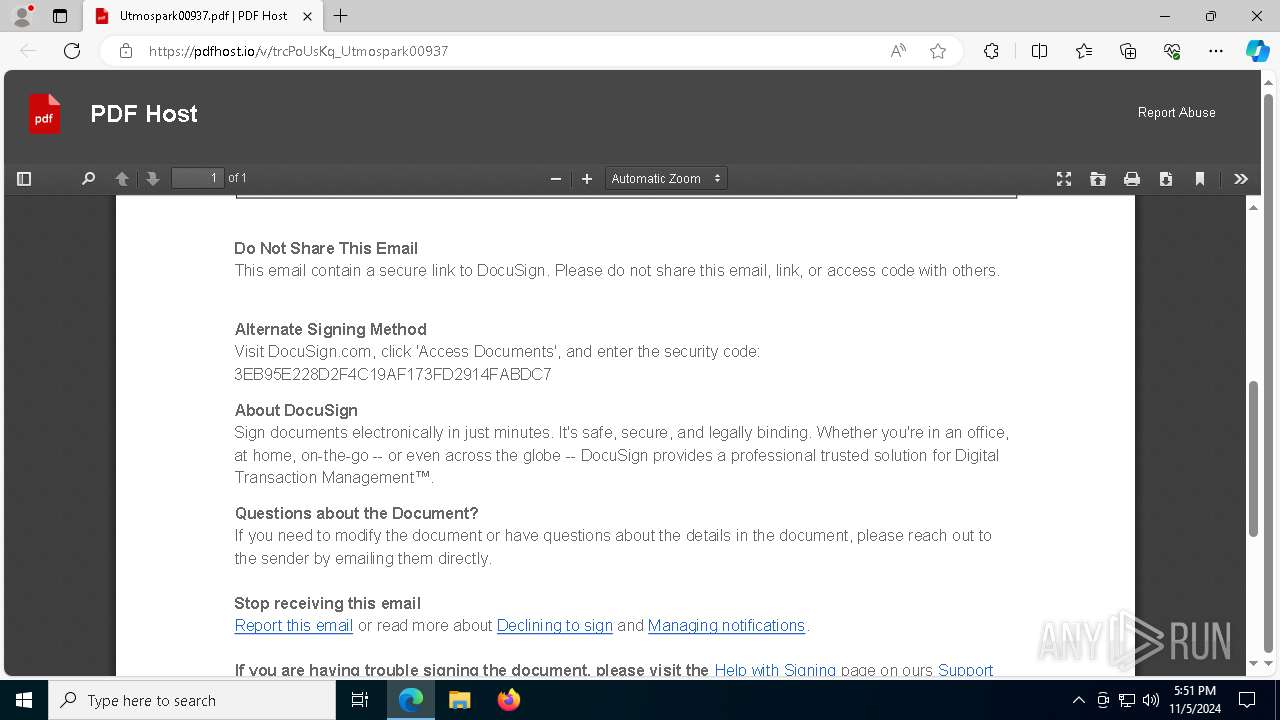
Task: Add this page to favorites
Action: tap(938, 51)
